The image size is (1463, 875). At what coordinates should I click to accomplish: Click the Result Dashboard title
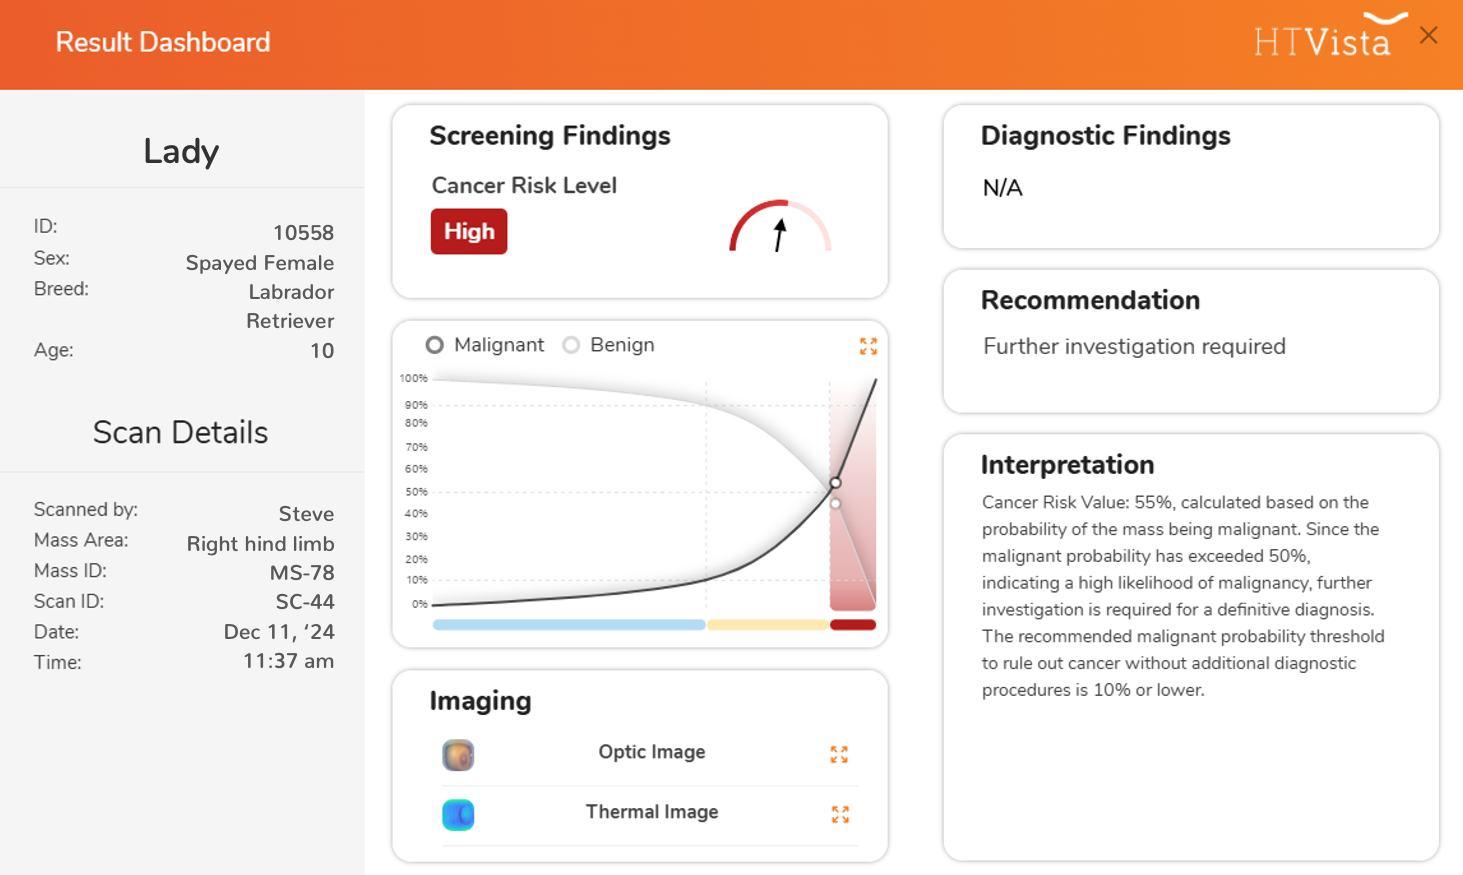tap(163, 42)
